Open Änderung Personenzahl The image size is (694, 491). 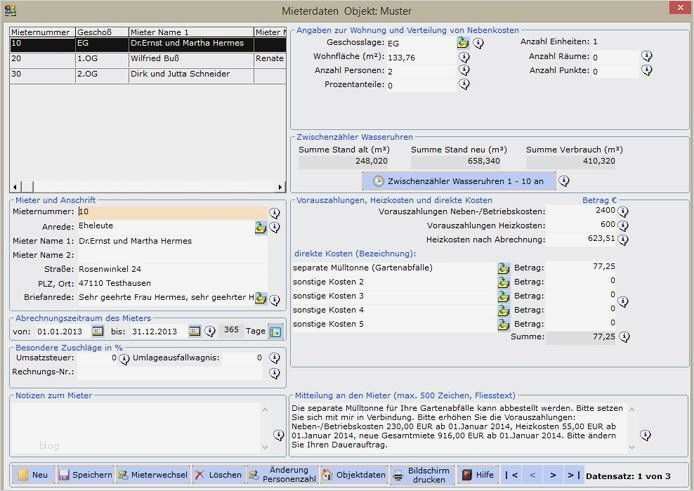click(282, 475)
